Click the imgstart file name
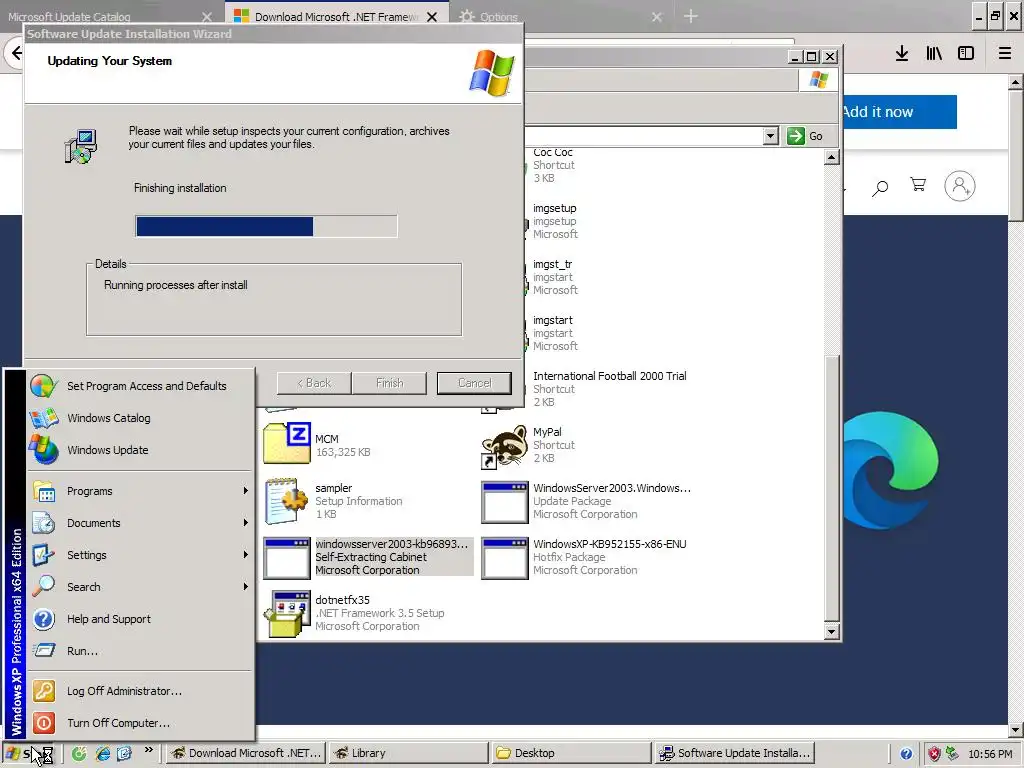Screen dimensions: 1024x768 552,320
